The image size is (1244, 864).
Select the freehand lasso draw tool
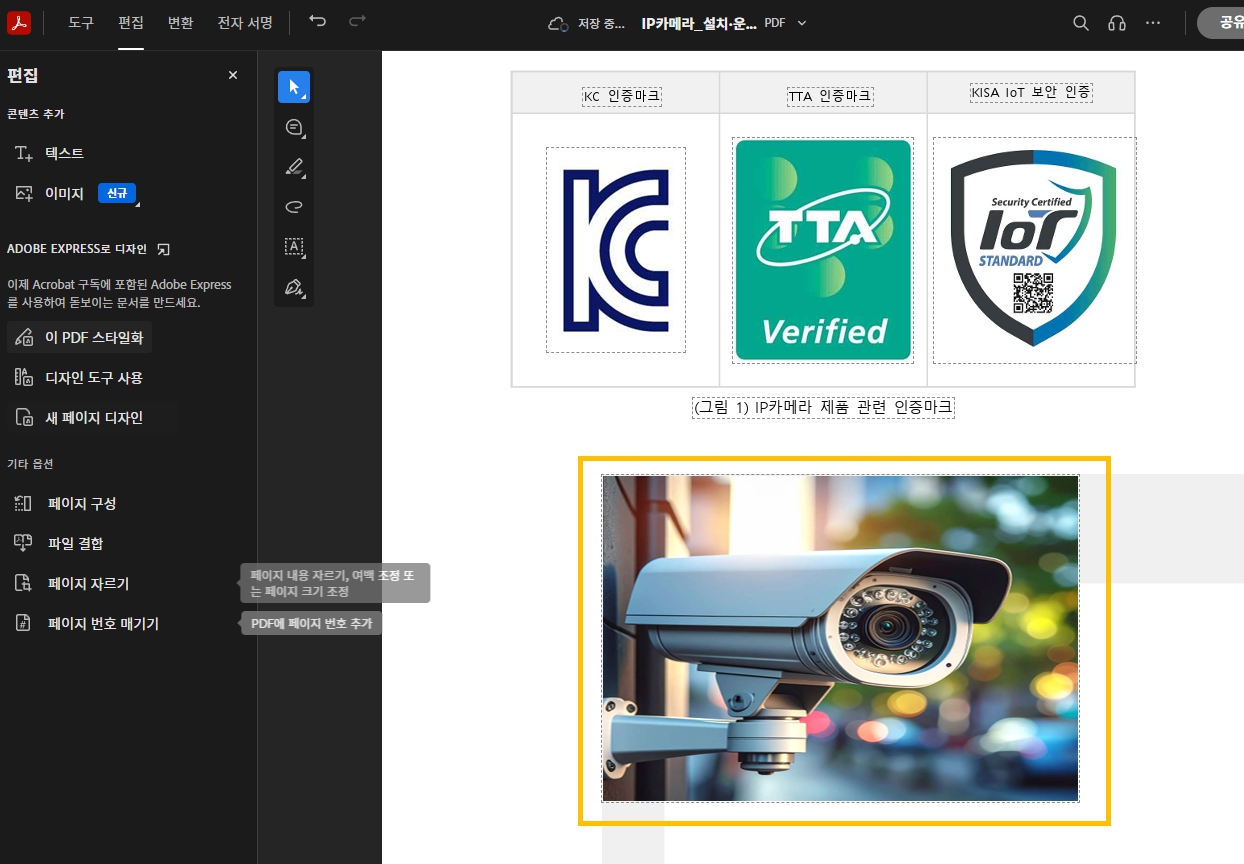294,207
